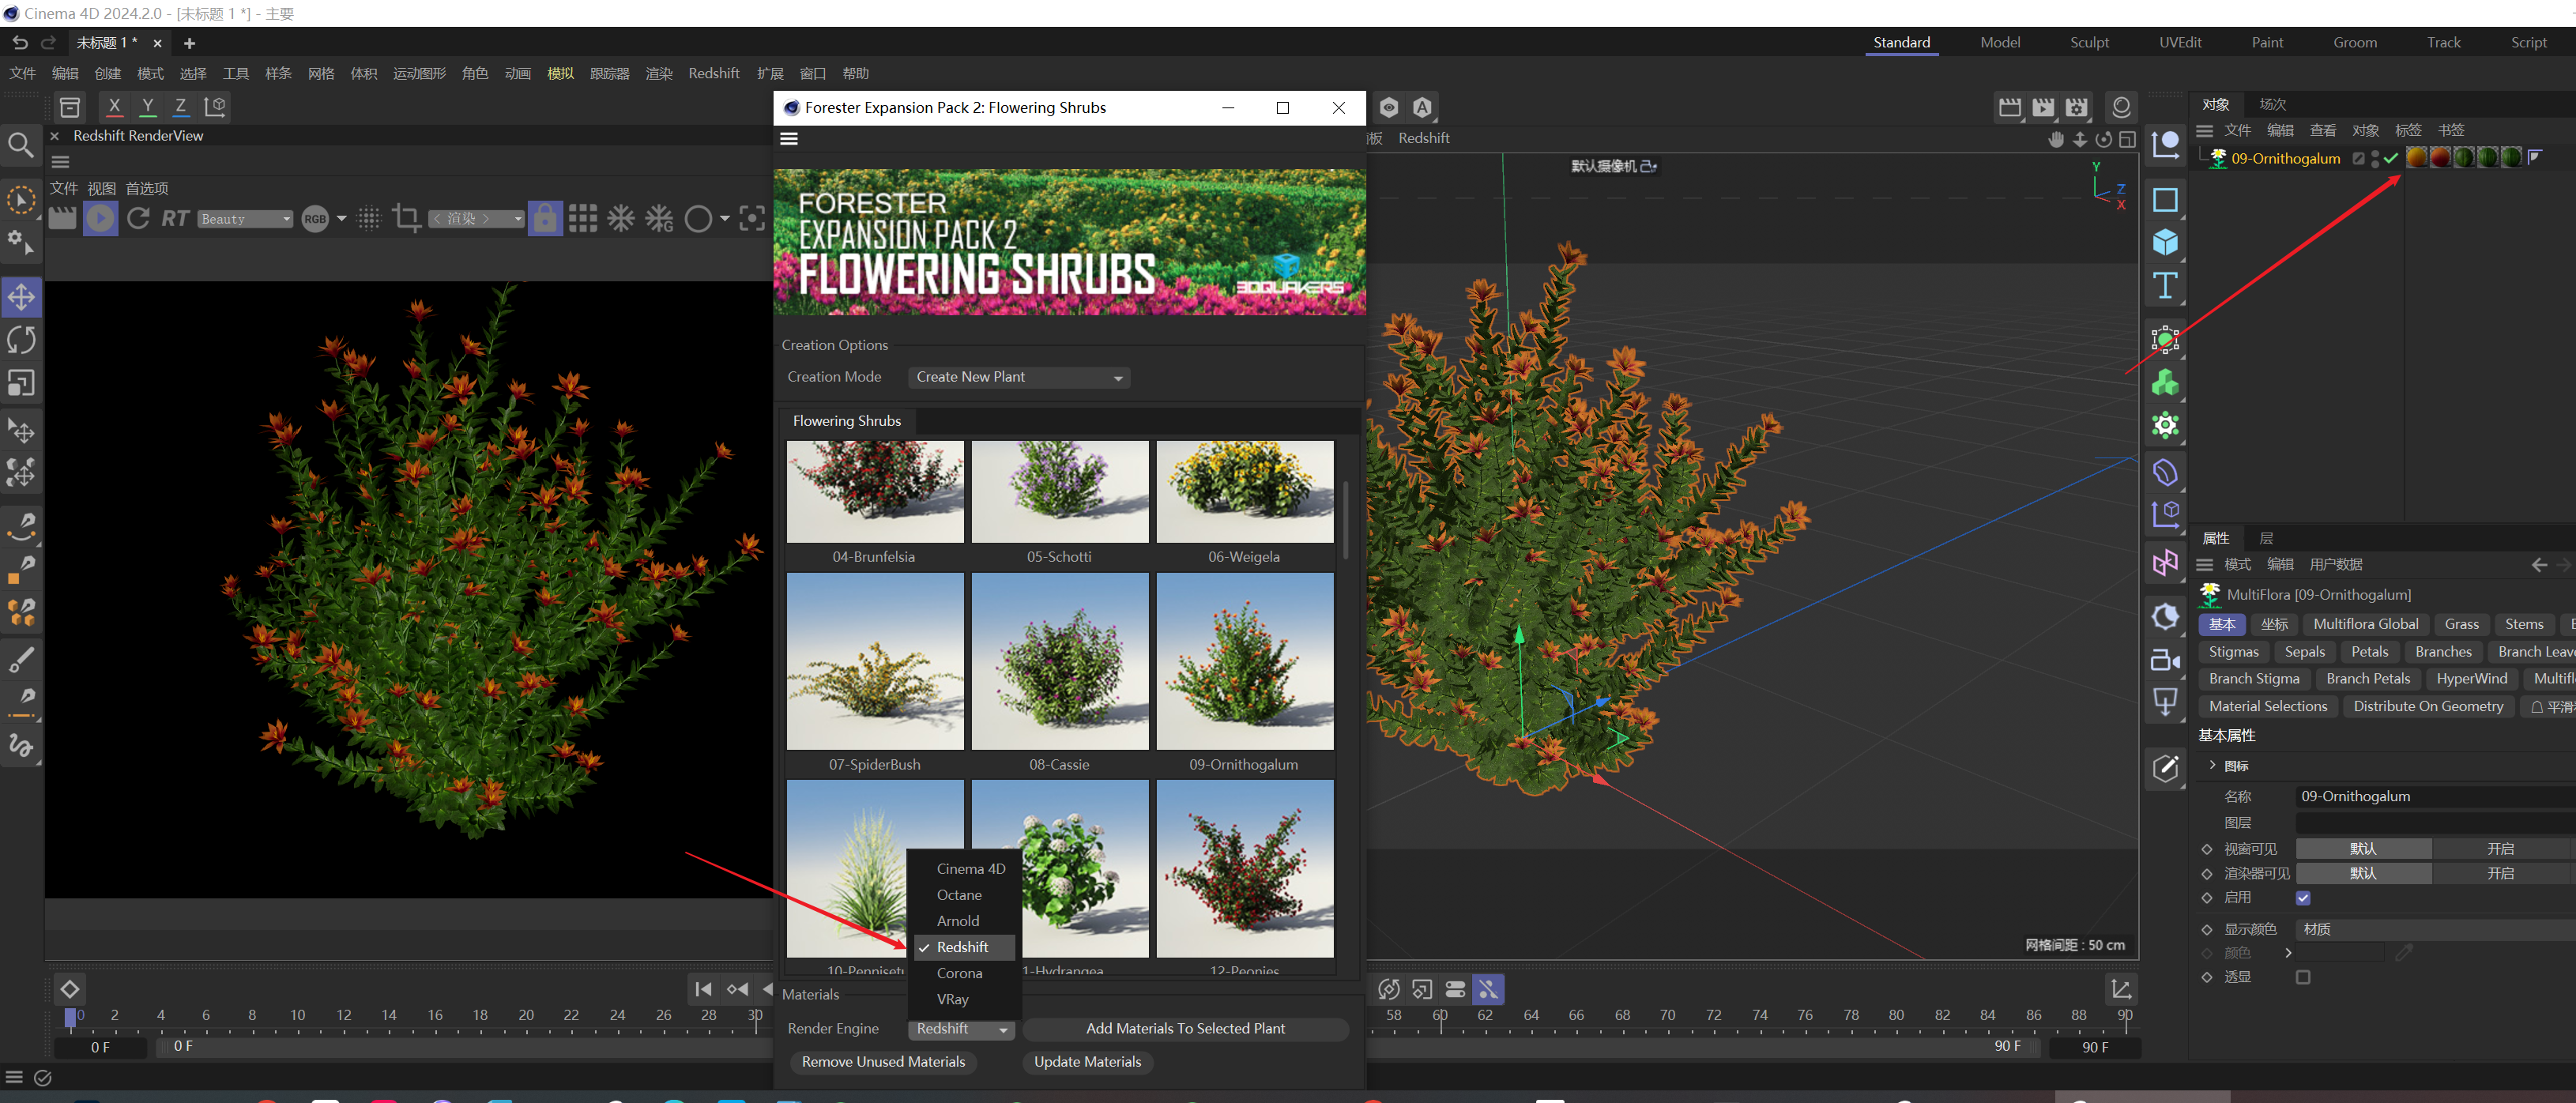Open the Redshift menu in menu bar
This screenshot has width=2576, height=1103.
pyautogui.click(x=714, y=74)
